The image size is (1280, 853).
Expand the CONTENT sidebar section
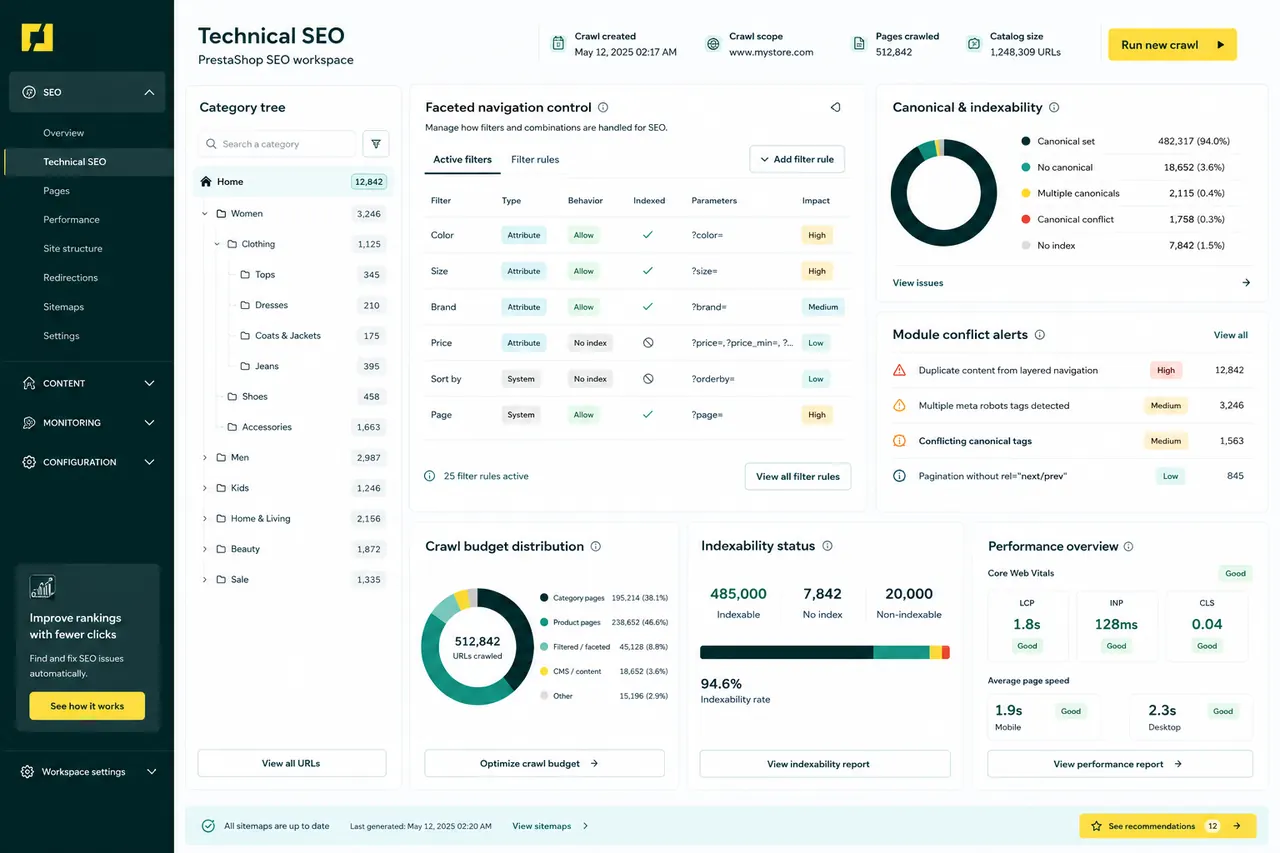[149, 383]
